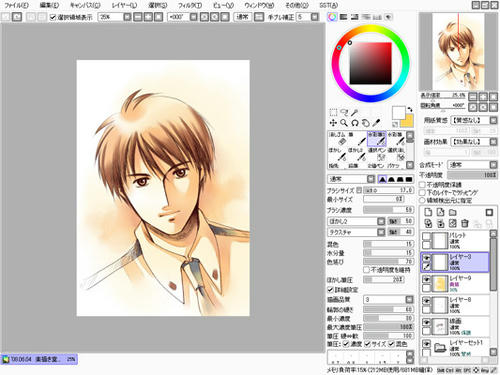Click the trash icon to delete layer
Image resolution: width=500 pixels, height=375 pixels.
click(465, 223)
